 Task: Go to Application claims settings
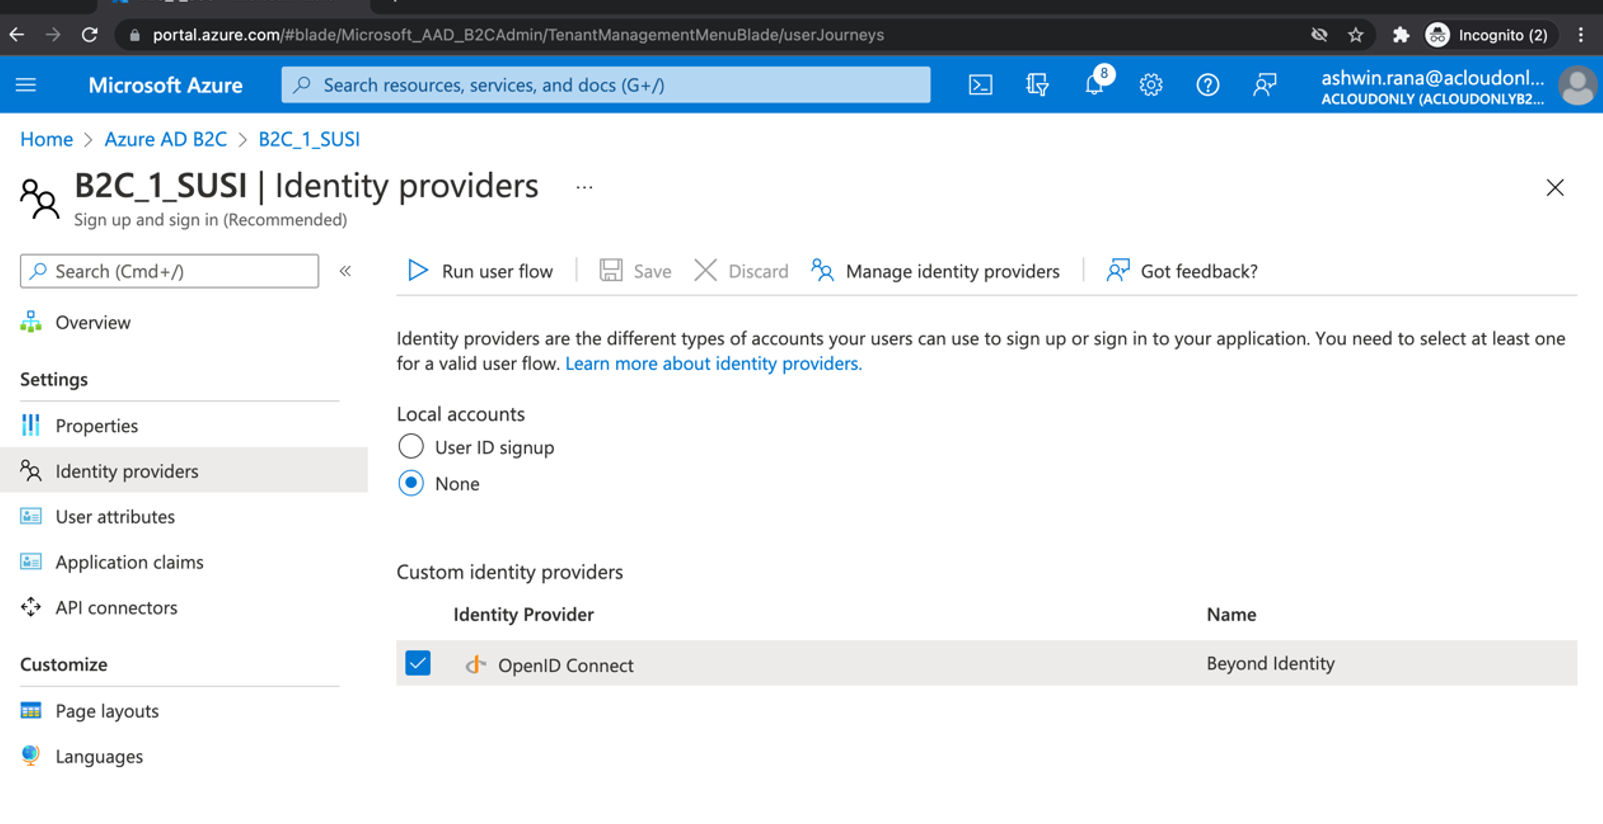pyautogui.click(x=129, y=562)
